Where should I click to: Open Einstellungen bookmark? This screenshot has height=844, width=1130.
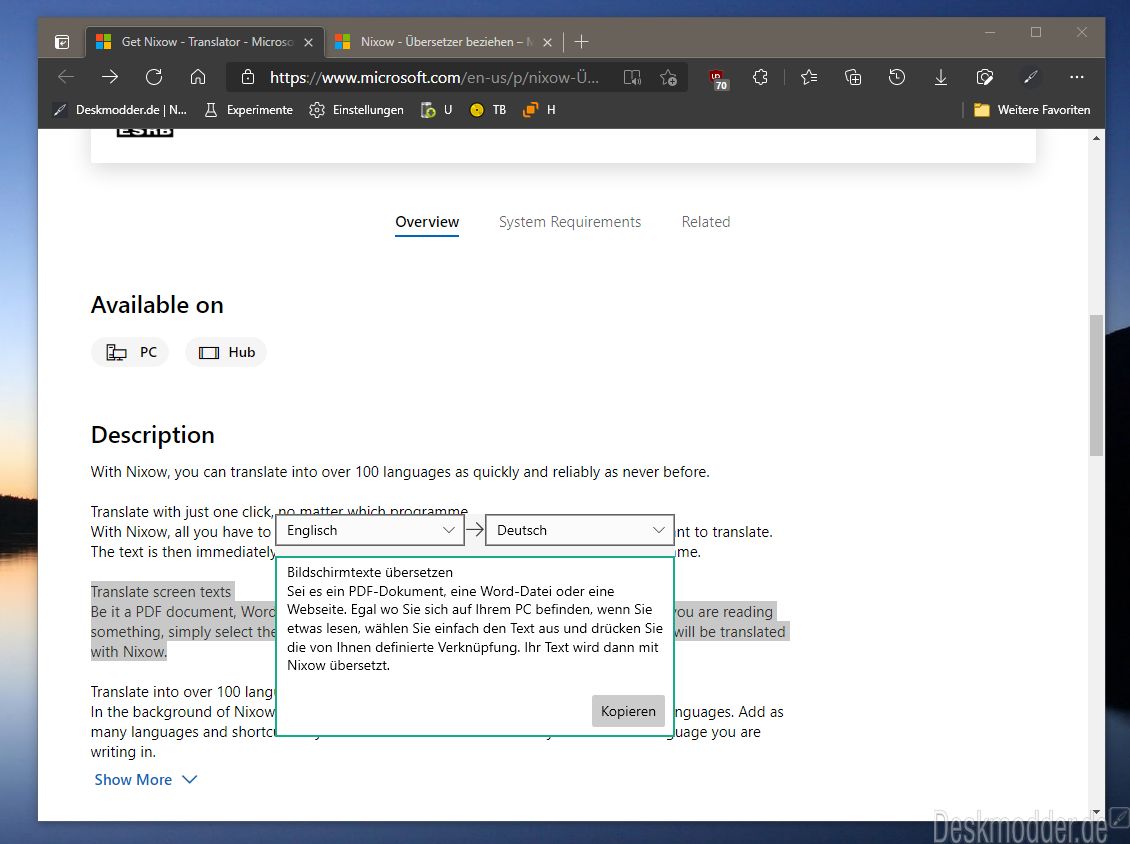pyautogui.click(x=356, y=110)
